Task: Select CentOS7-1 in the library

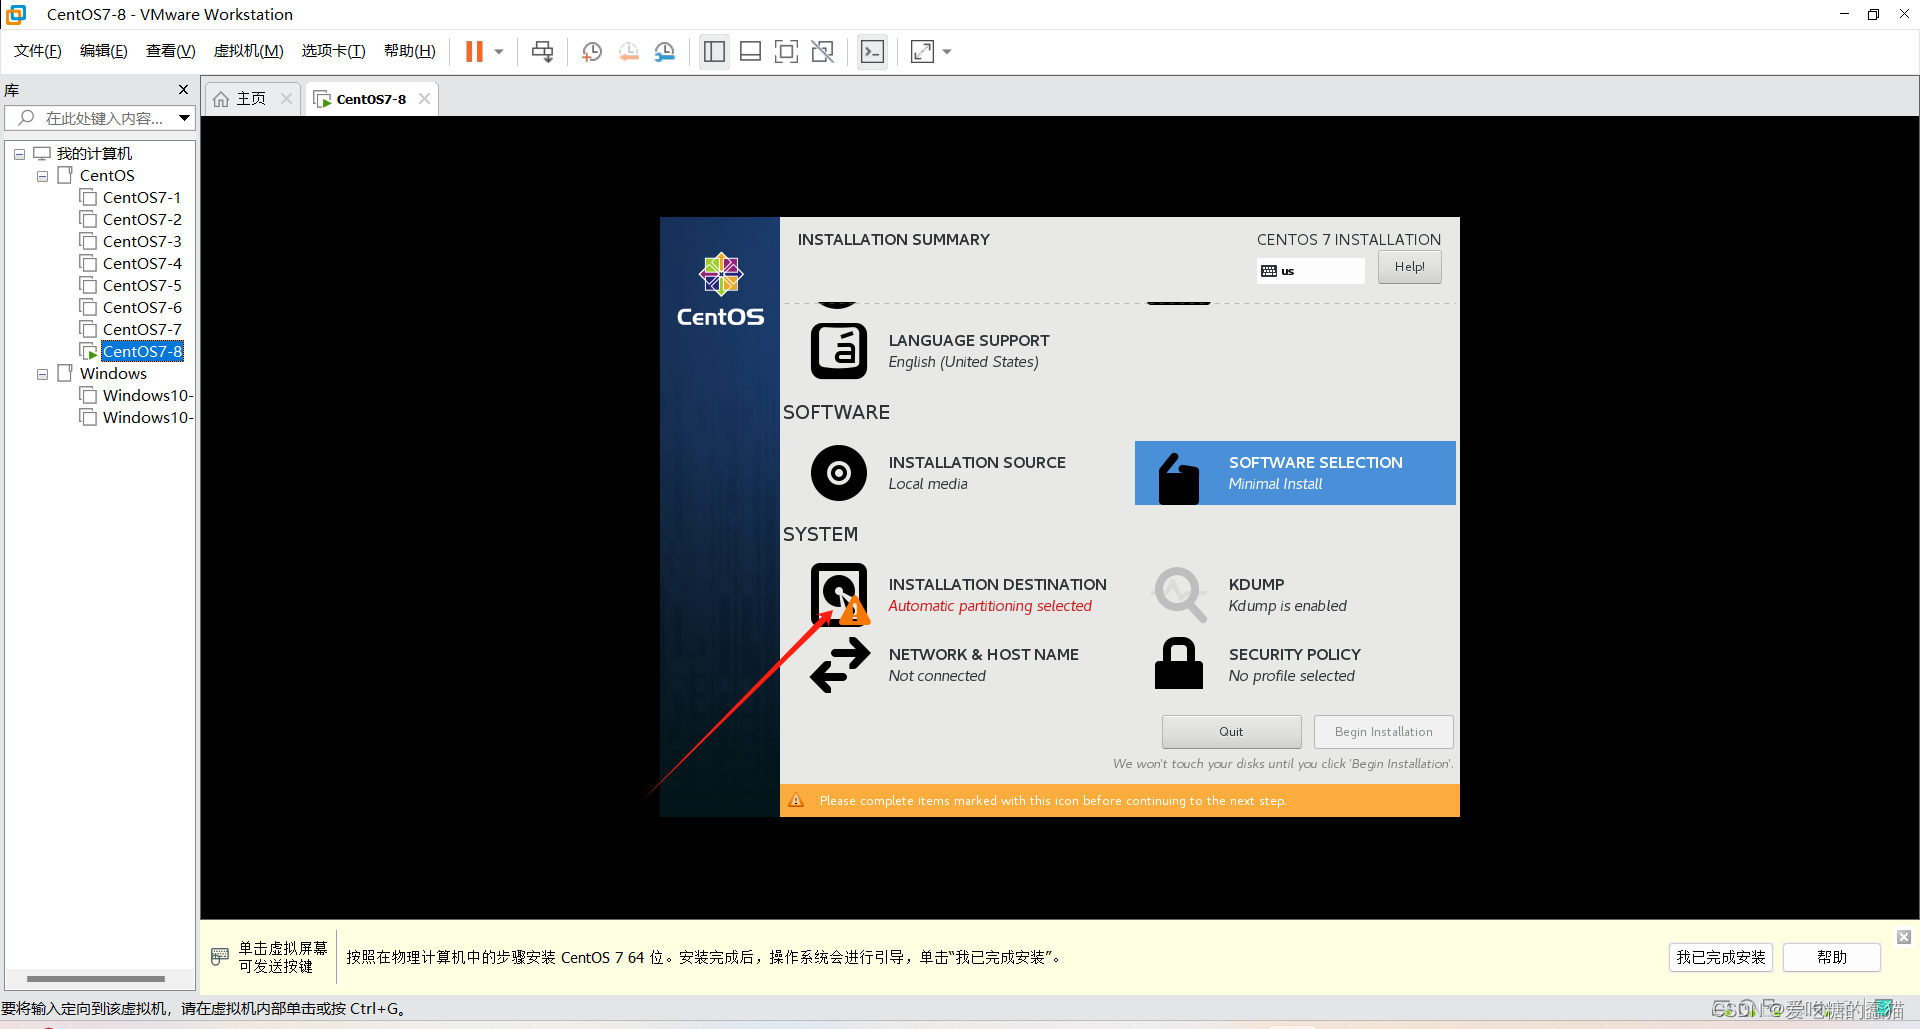Action: click(141, 198)
